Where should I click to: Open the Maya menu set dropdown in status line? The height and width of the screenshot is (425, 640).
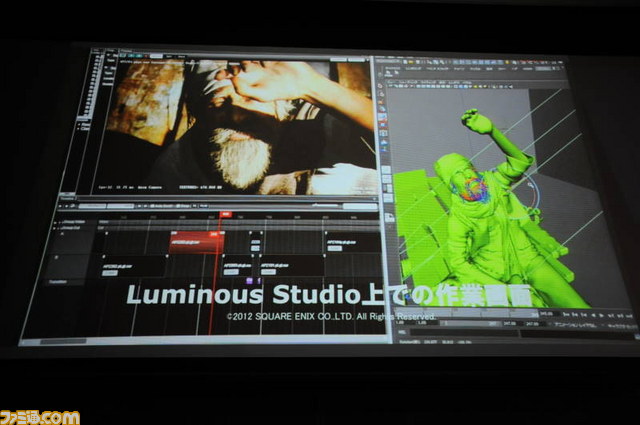tap(389, 61)
